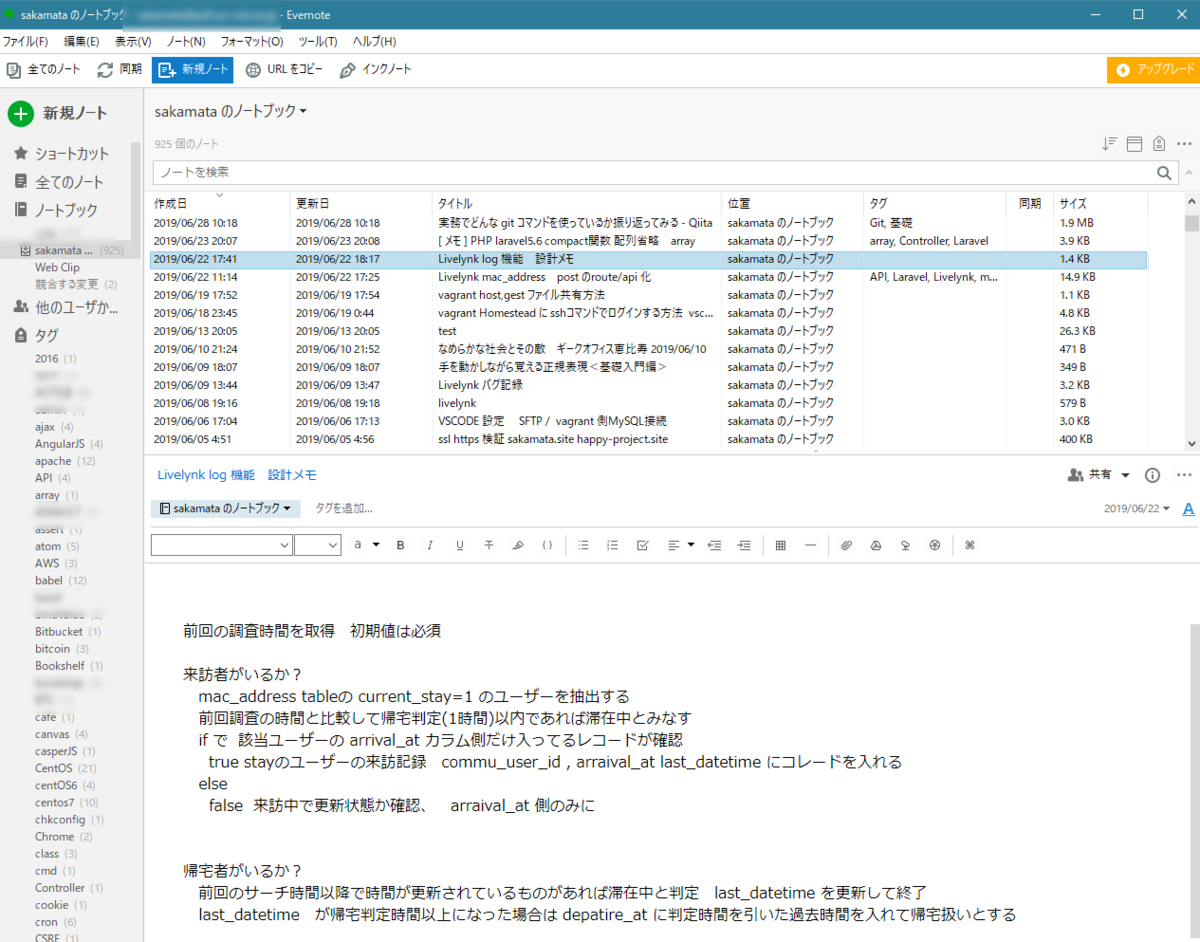This screenshot has width=1200, height=942.
Task: Create a note via blue 新規ノート toolbar button
Action: coord(192,70)
